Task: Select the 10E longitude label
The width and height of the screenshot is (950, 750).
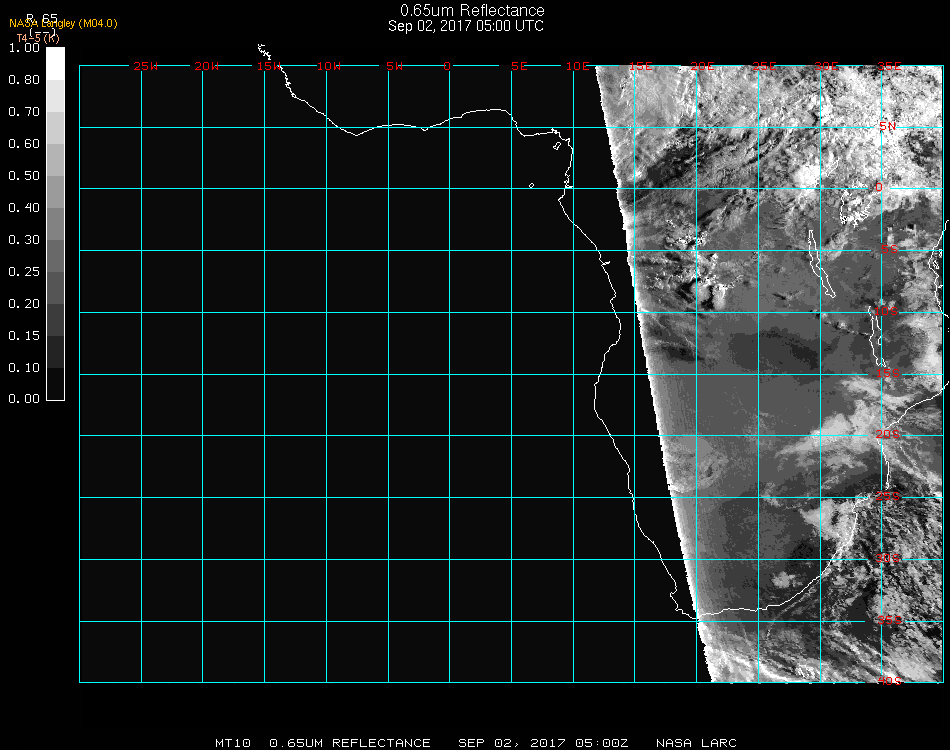Action: tap(577, 66)
